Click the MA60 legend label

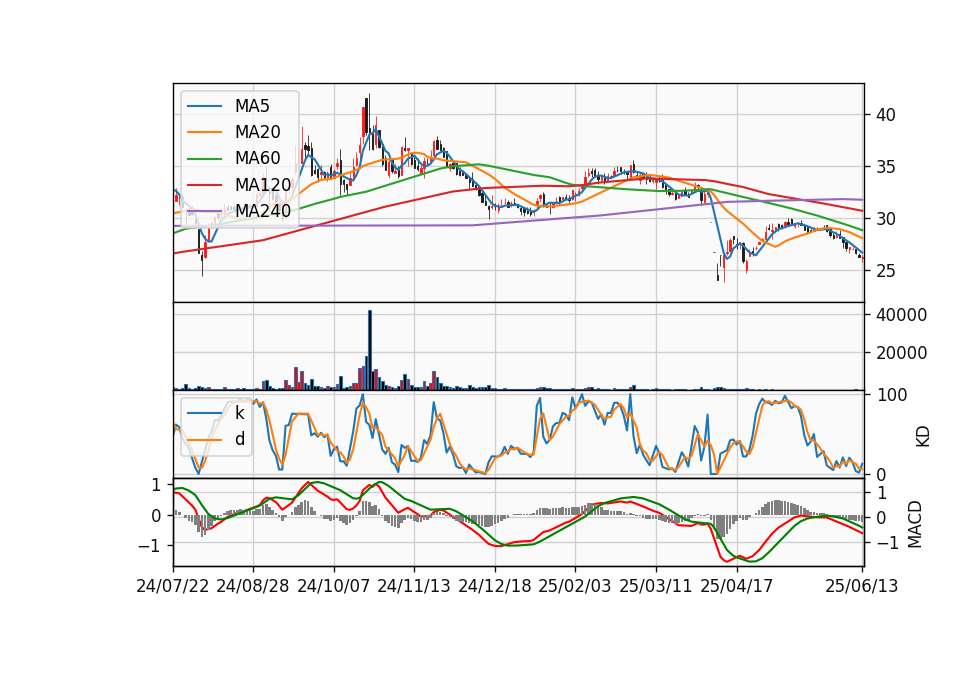click(x=257, y=158)
